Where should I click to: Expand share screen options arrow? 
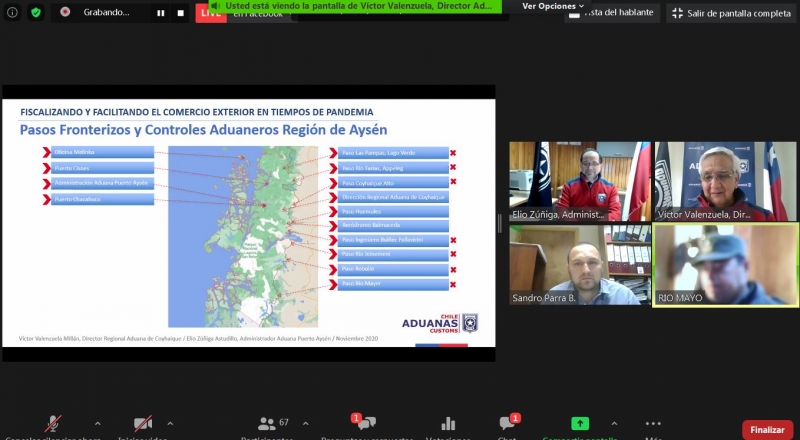tap(614, 423)
